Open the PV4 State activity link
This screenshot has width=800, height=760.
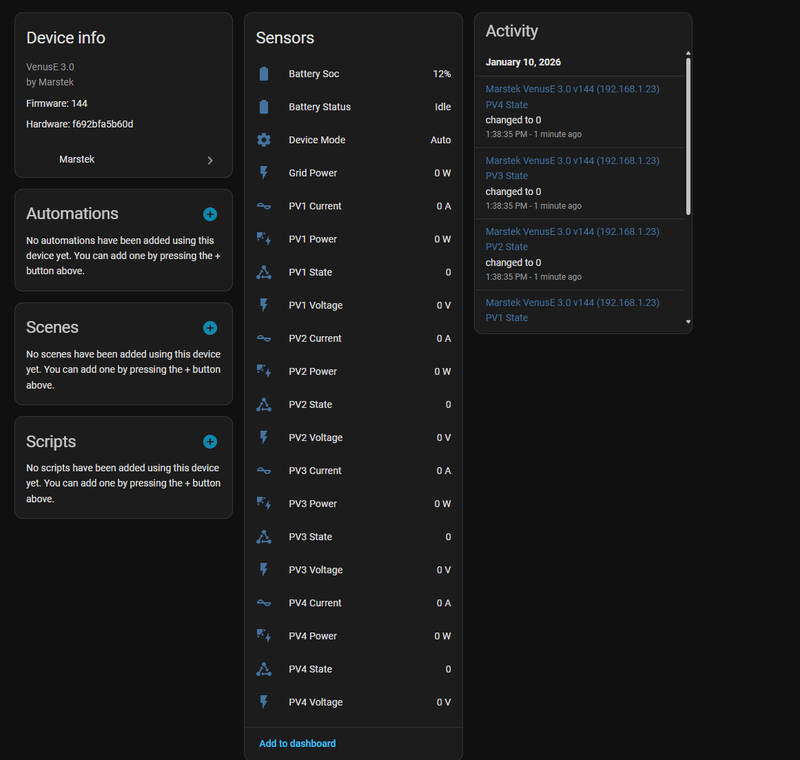(x=506, y=104)
